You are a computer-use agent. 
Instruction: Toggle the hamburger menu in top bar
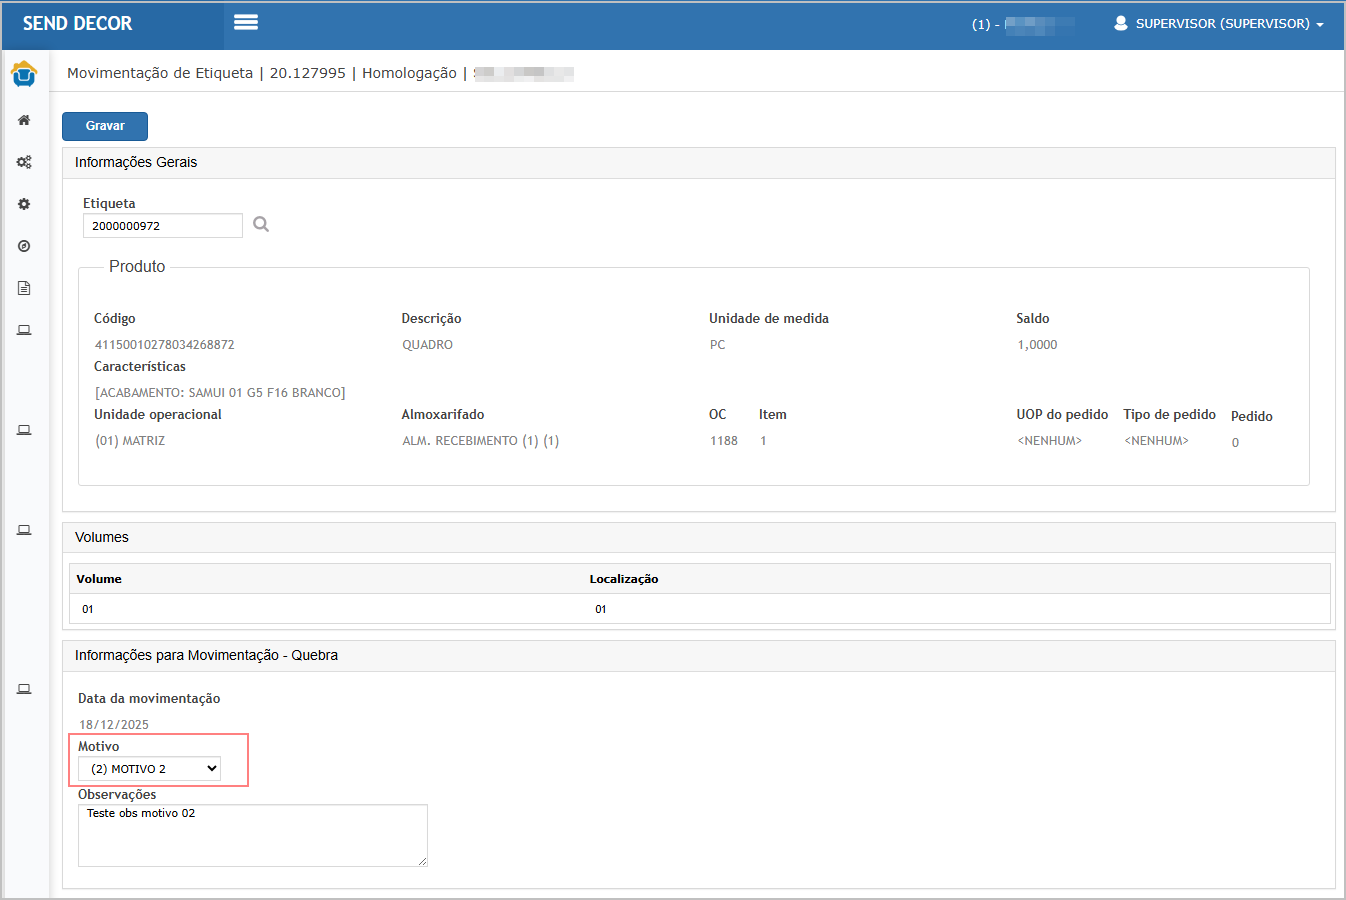[x=246, y=23]
